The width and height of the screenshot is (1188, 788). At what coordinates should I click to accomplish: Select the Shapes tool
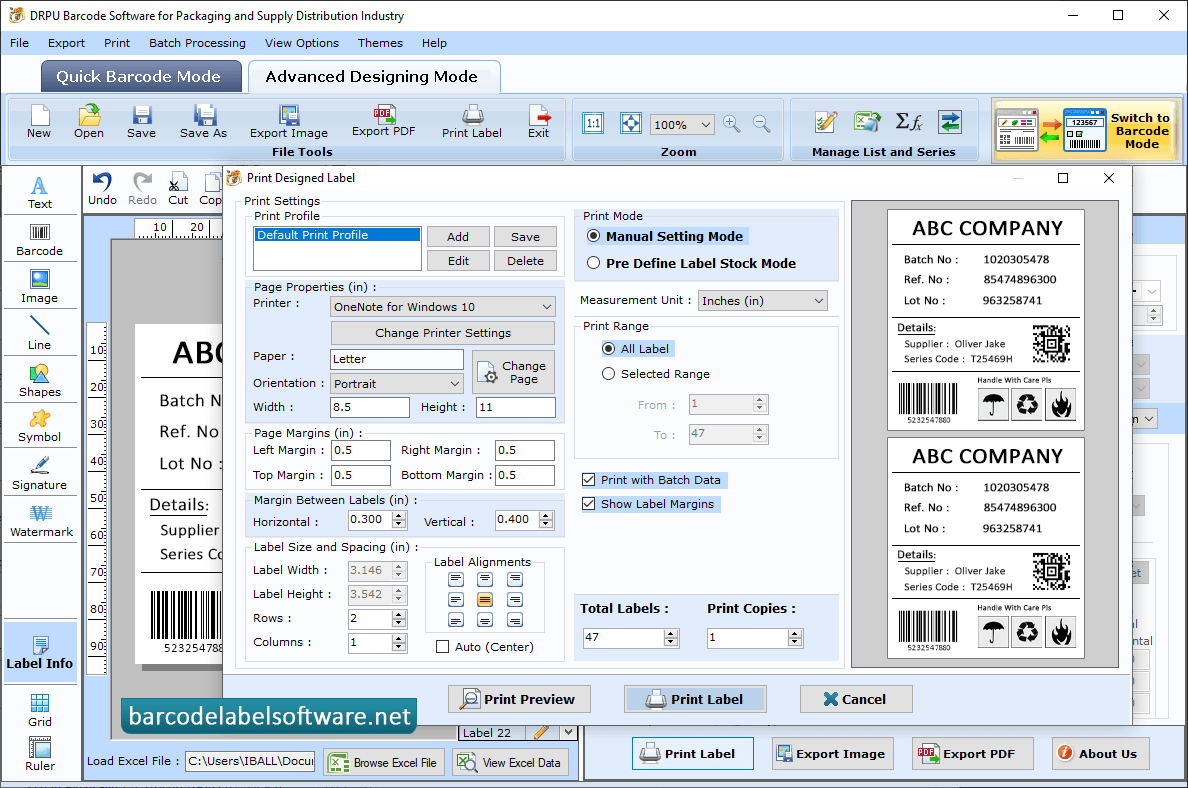coord(39,380)
